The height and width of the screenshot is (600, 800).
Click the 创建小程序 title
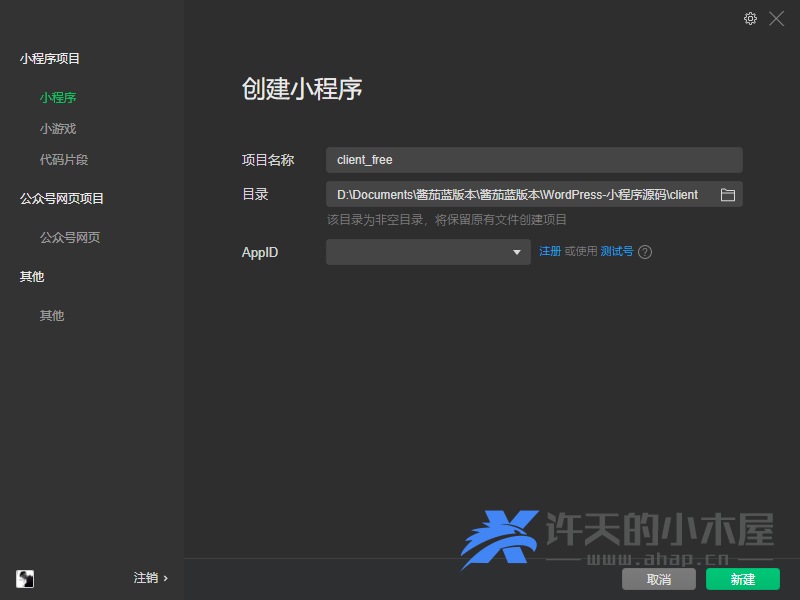302,89
